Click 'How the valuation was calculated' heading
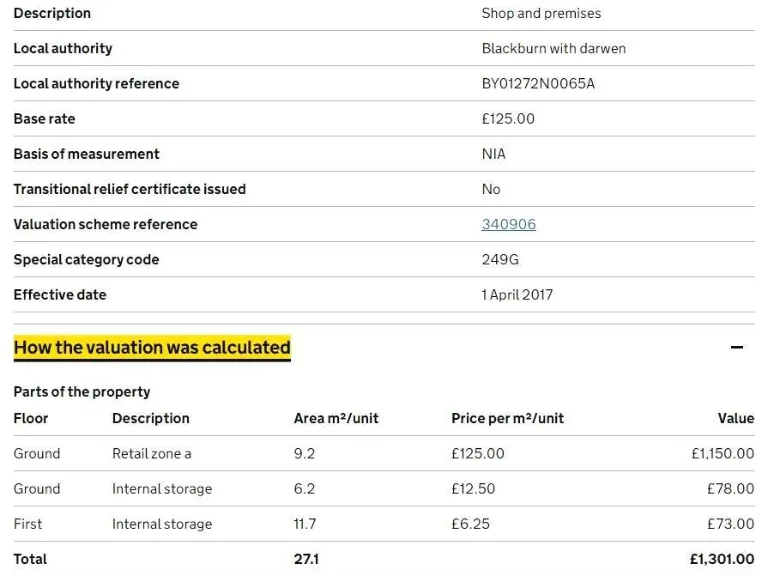Screen dimensions: 768x576 click(x=152, y=348)
